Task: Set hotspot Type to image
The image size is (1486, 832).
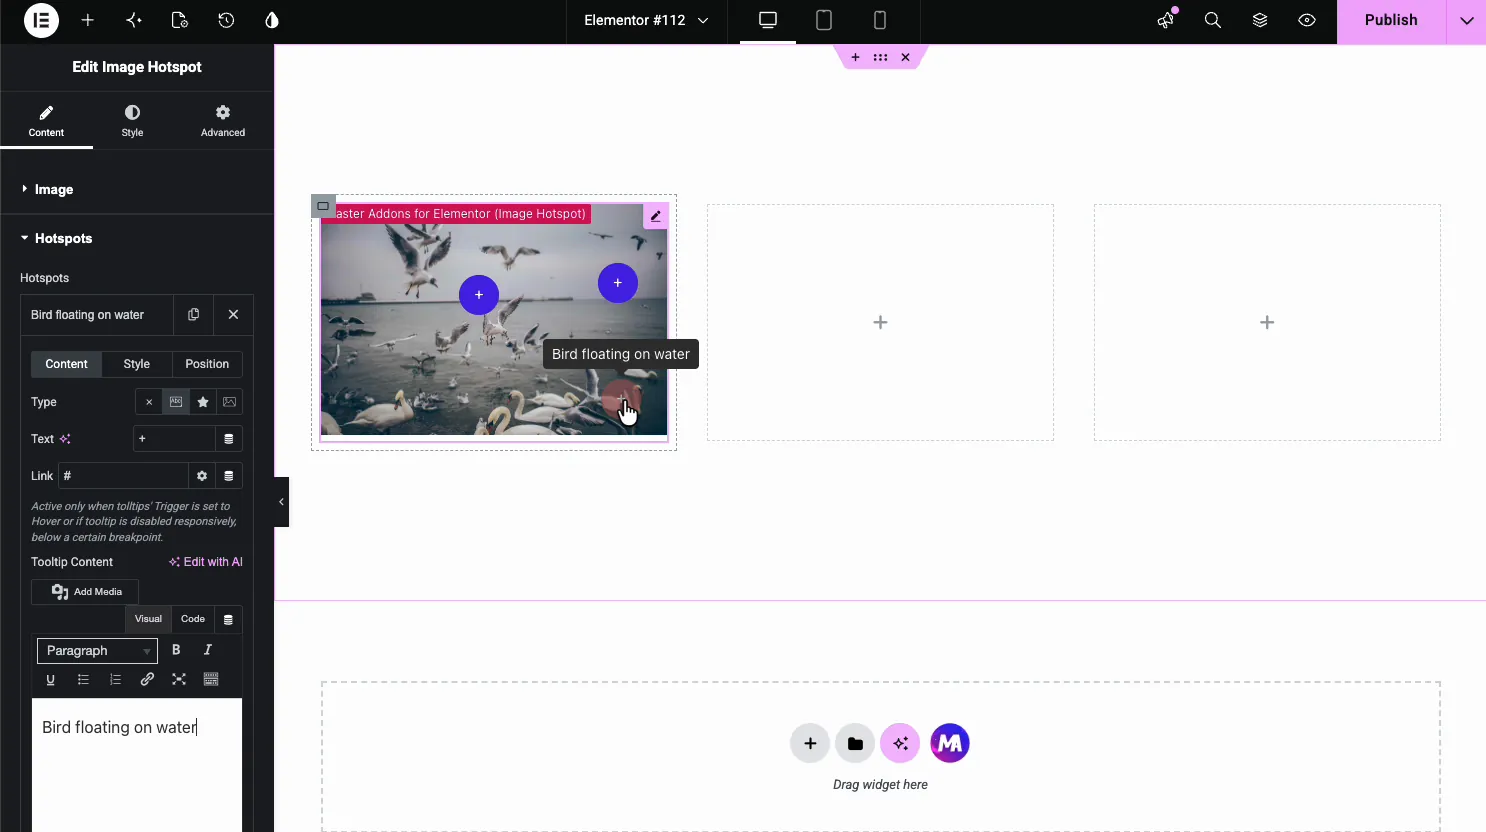Action: point(230,402)
